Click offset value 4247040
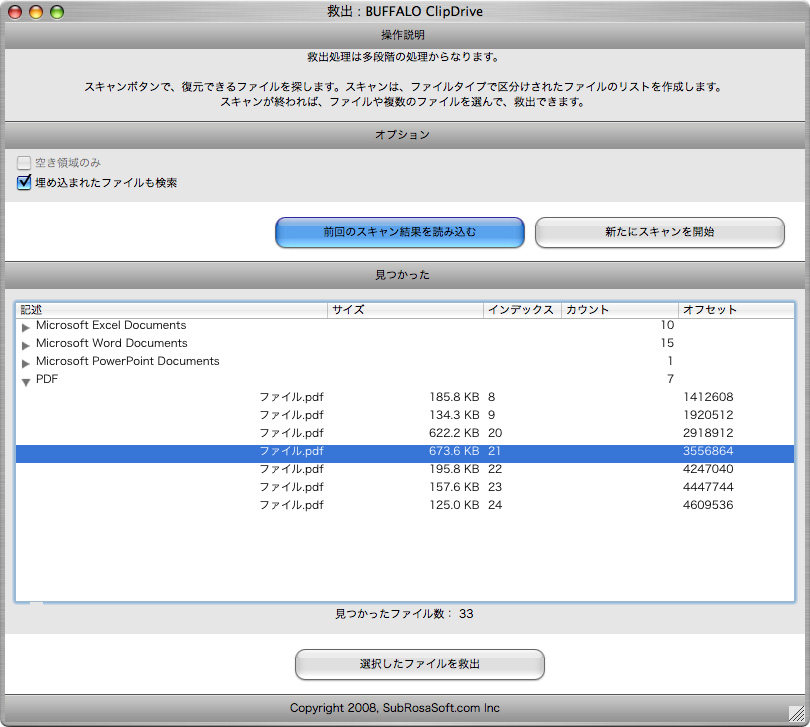 tap(708, 469)
